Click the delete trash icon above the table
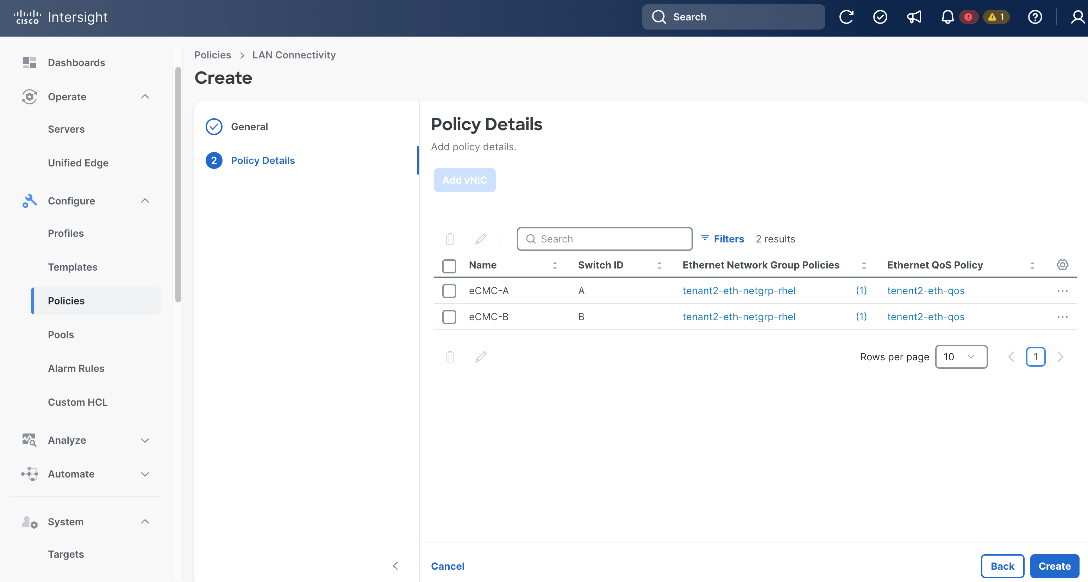The width and height of the screenshot is (1088, 582). pyautogui.click(x=450, y=239)
